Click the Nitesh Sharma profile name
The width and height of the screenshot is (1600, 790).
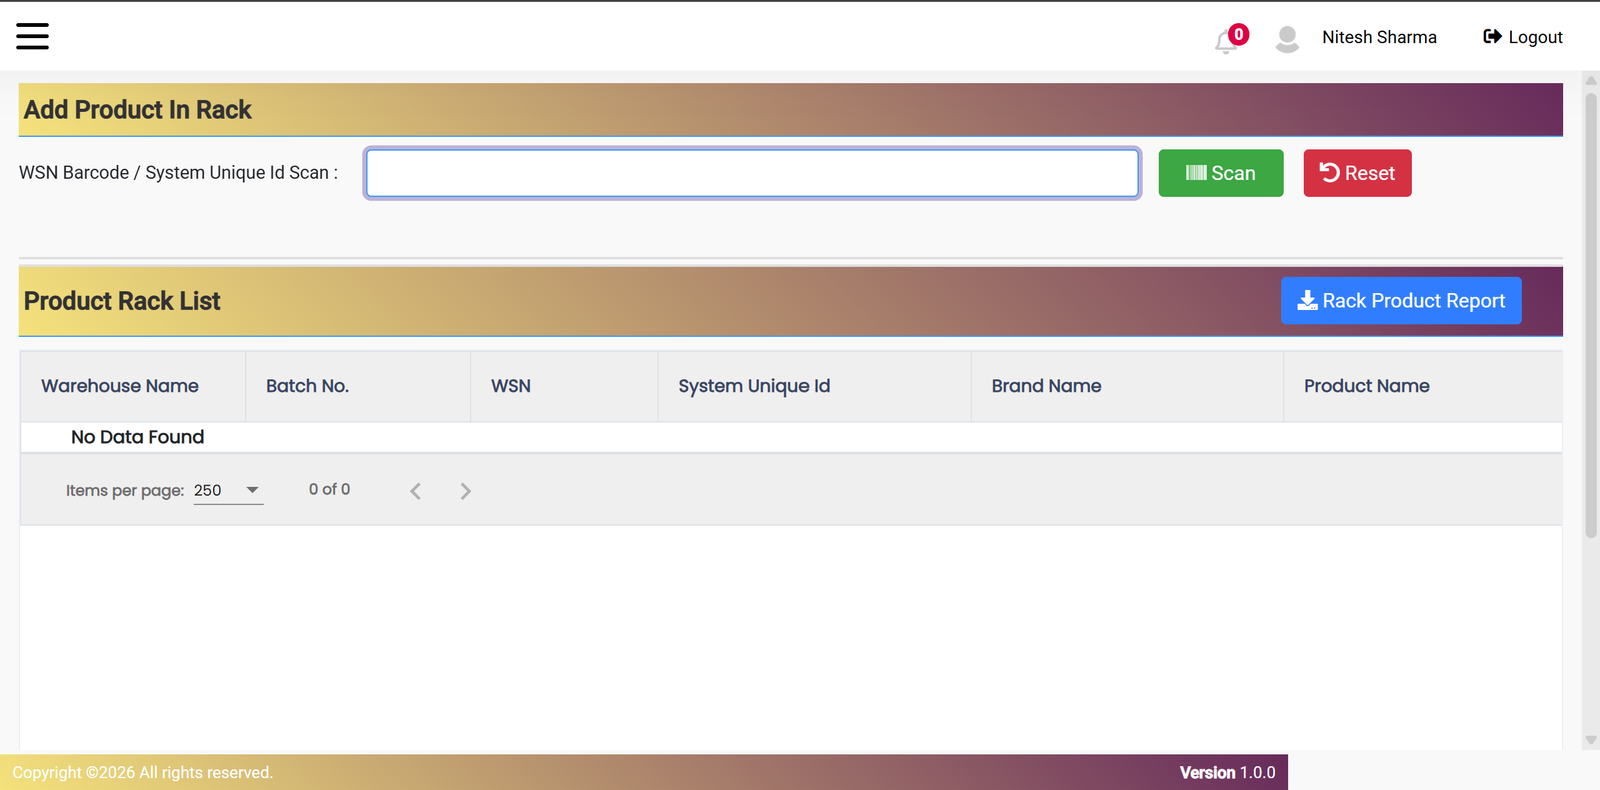tap(1379, 37)
